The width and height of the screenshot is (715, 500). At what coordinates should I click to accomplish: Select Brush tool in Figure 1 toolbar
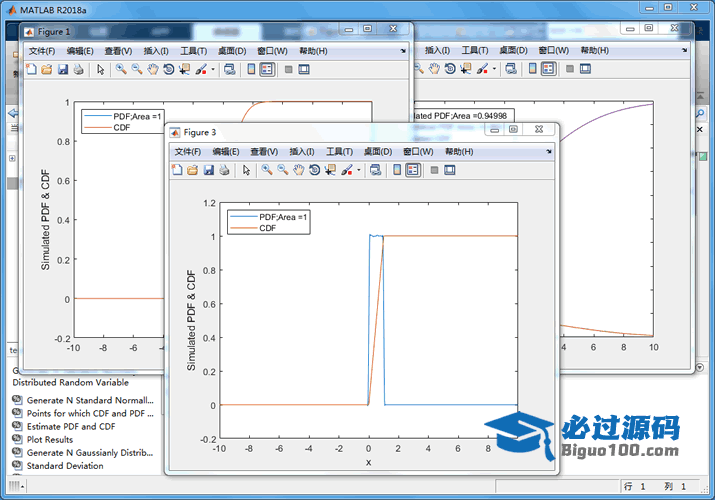tap(201, 69)
